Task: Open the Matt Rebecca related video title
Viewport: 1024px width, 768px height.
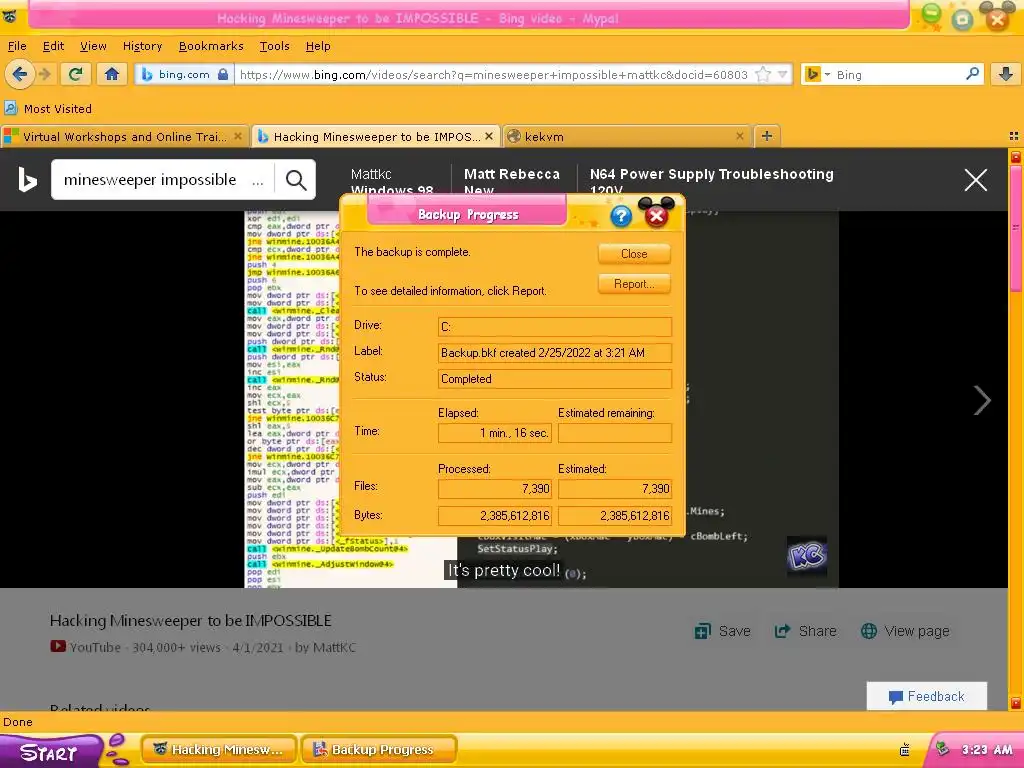Action: click(512, 182)
